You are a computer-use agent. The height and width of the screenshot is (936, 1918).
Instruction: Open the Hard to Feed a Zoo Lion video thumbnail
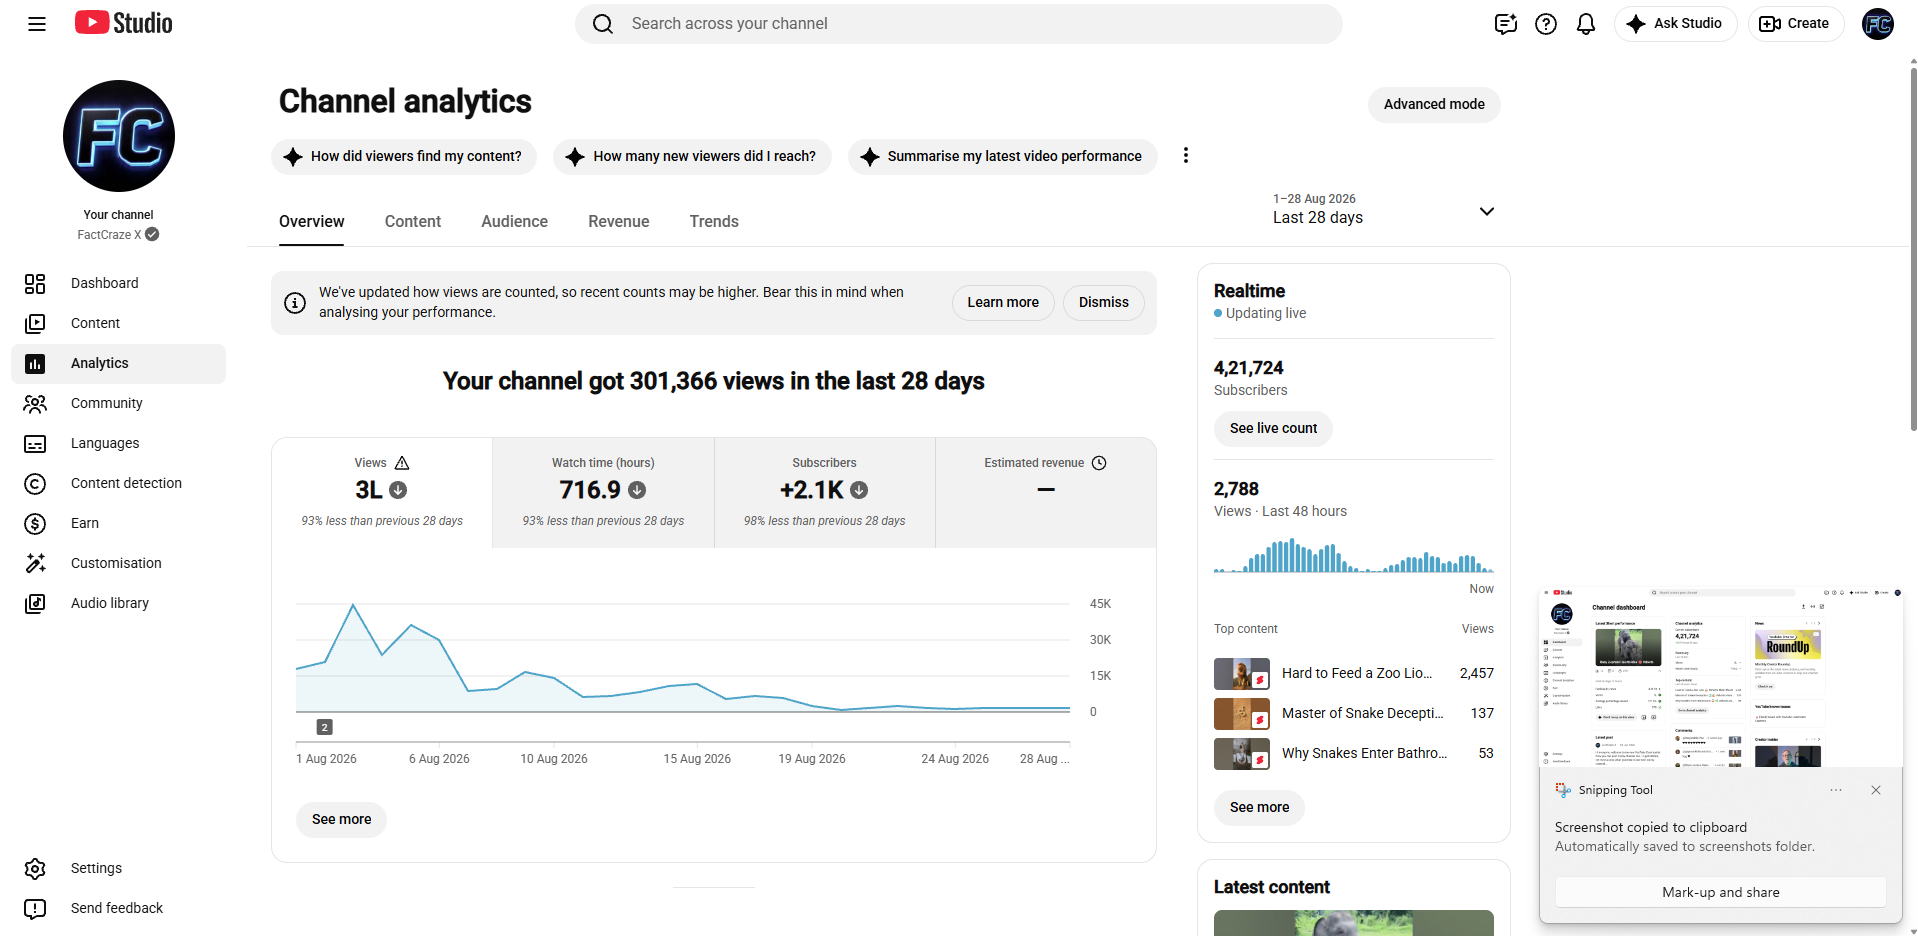point(1242,674)
